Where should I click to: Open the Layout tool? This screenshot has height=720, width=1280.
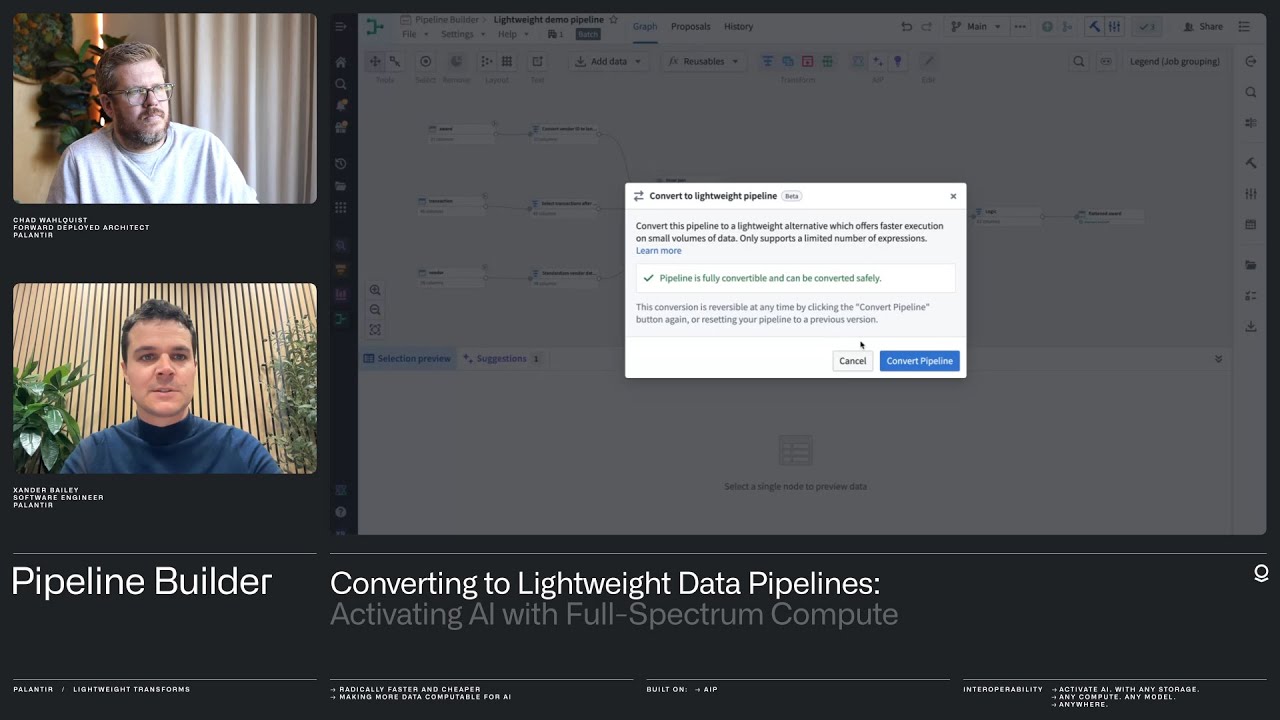click(x=497, y=61)
